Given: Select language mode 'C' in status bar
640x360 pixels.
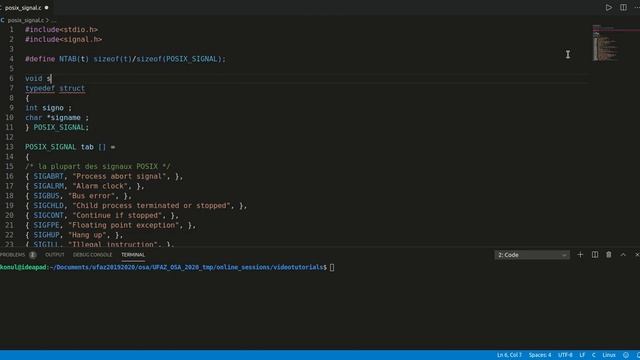Looking at the screenshot, I should pos(593,355).
